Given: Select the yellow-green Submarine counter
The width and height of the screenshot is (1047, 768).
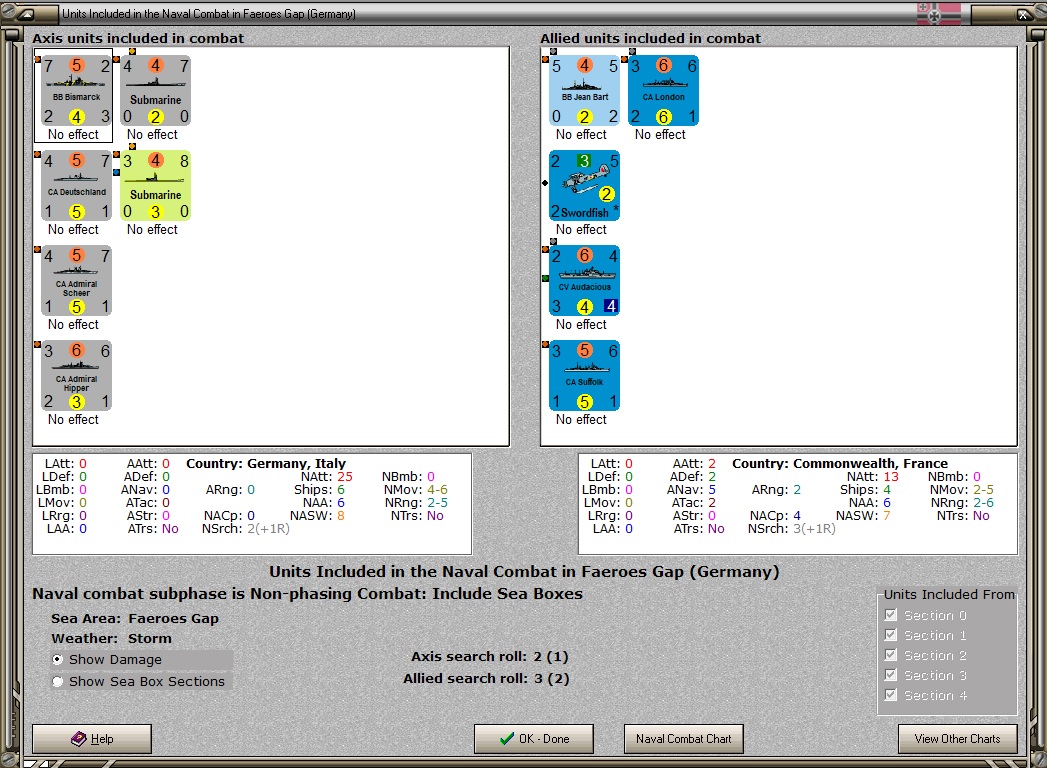Looking at the screenshot, I should [155, 186].
